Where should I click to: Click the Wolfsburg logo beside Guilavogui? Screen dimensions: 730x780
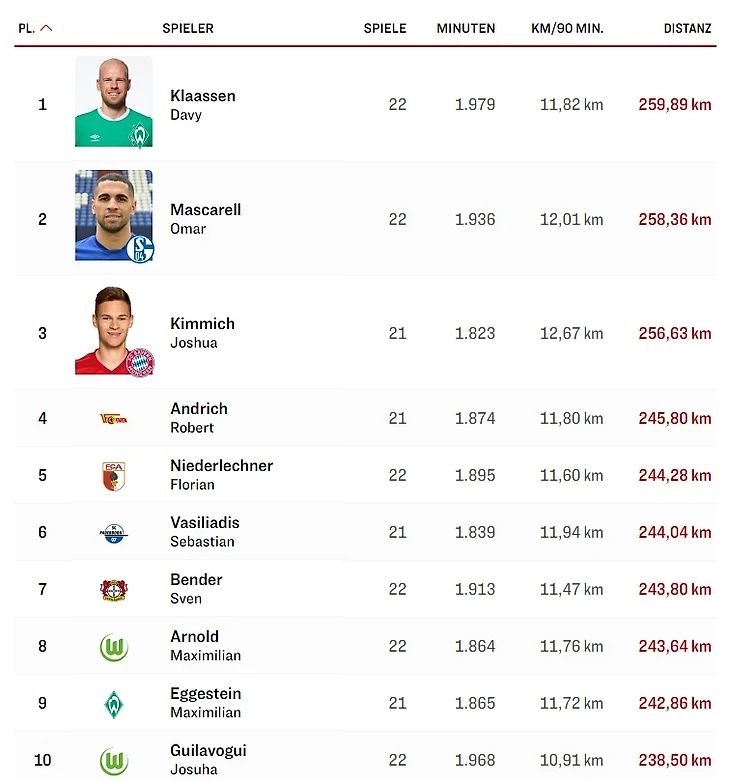[x=114, y=761]
